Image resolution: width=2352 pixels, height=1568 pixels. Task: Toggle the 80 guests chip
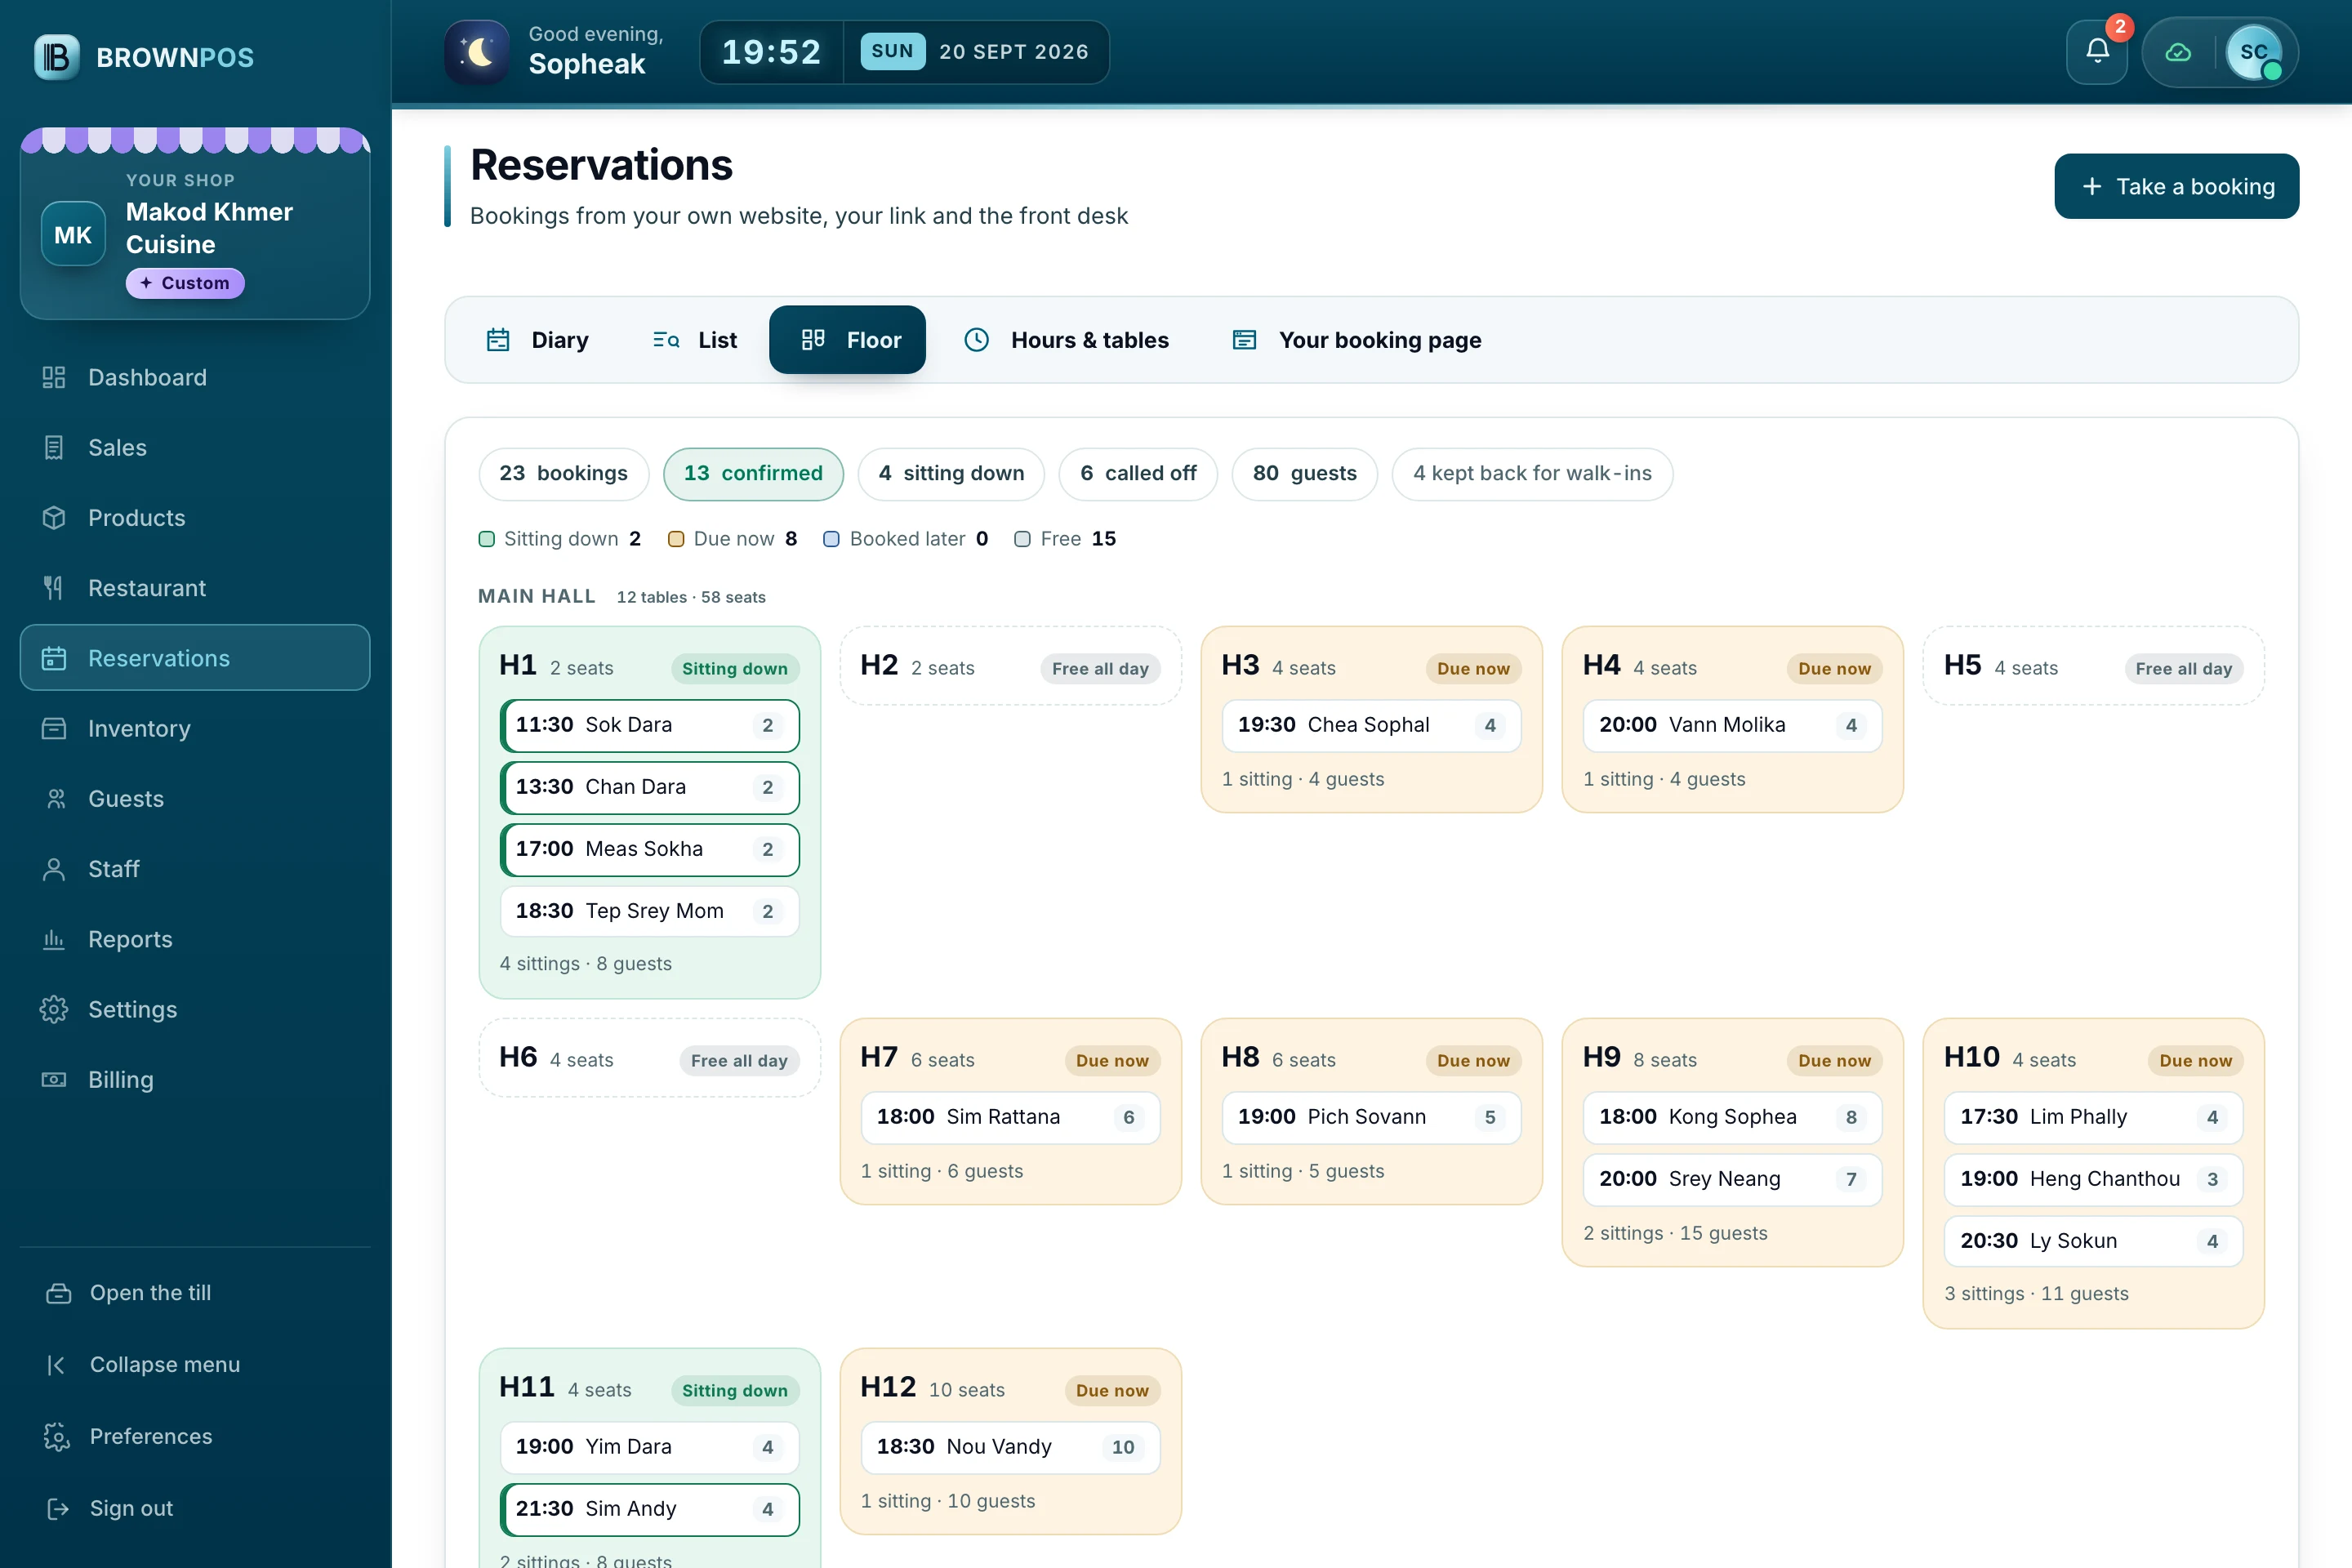(x=1304, y=473)
